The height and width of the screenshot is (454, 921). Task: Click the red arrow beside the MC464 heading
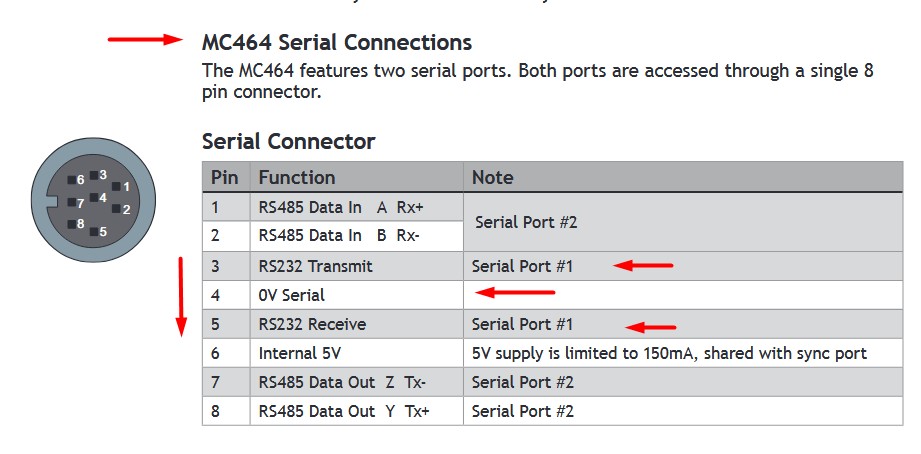click(146, 40)
